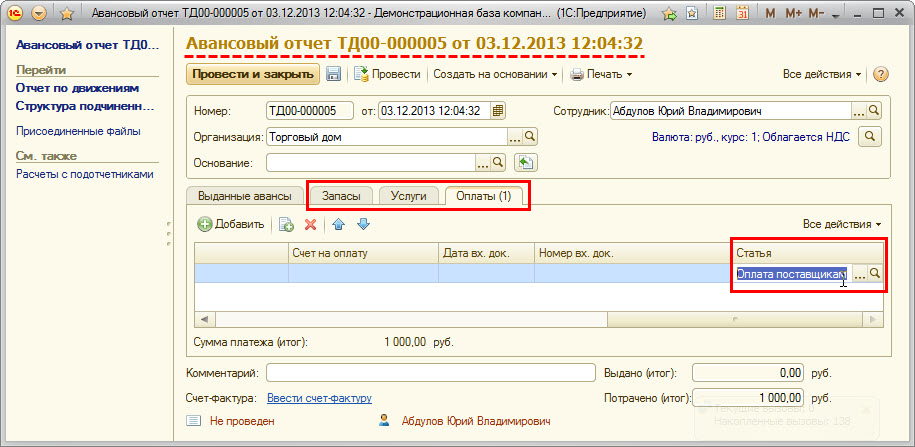Screen dimensions: 915x447
Task: Click the Провести и закрыть button
Action: (x=253, y=75)
